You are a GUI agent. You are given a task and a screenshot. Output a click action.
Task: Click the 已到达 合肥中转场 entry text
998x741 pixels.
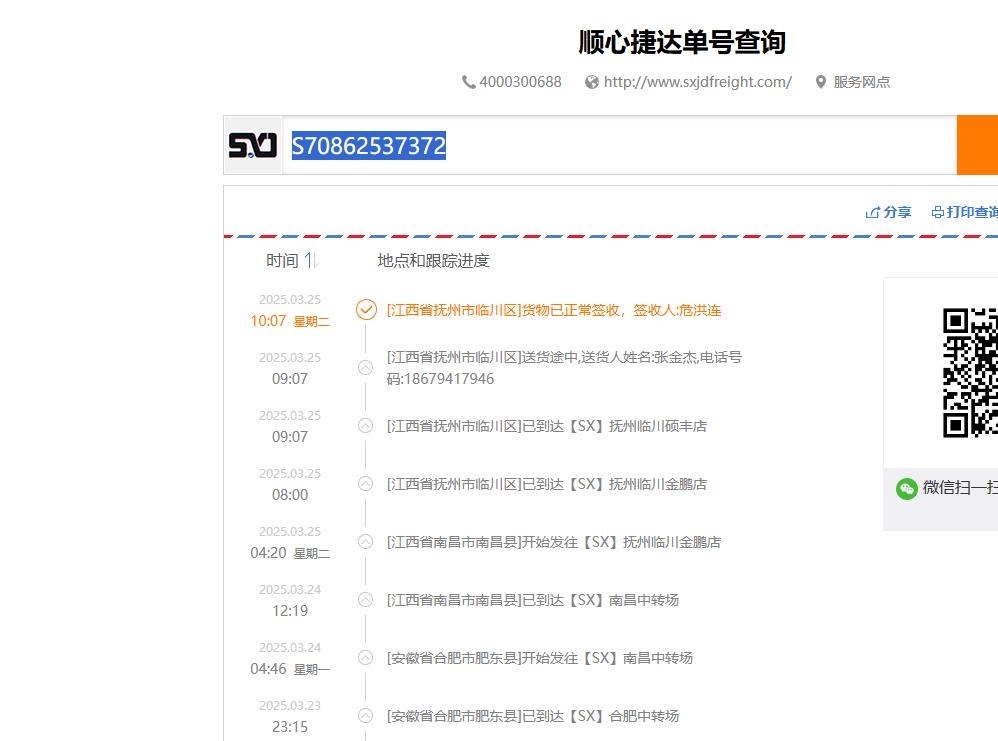[x=533, y=716]
